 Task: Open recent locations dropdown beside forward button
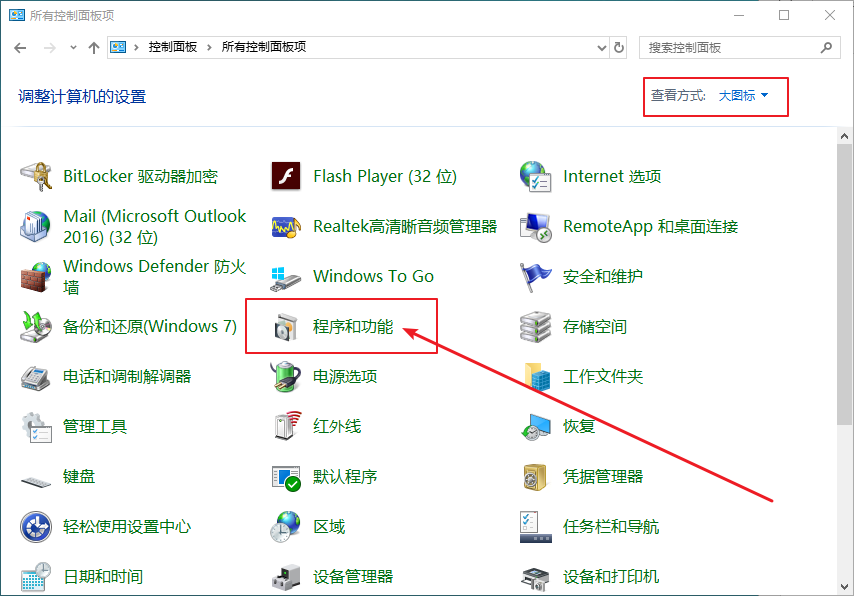click(x=73, y=47)
